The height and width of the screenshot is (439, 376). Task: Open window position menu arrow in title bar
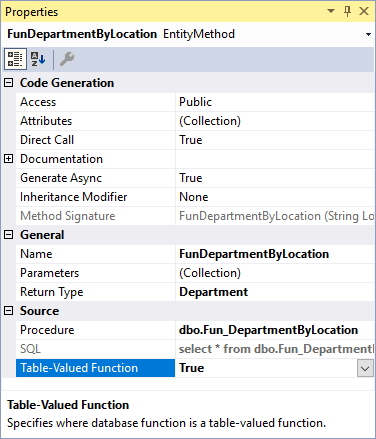pyautogui.click(x=331, y=11)
